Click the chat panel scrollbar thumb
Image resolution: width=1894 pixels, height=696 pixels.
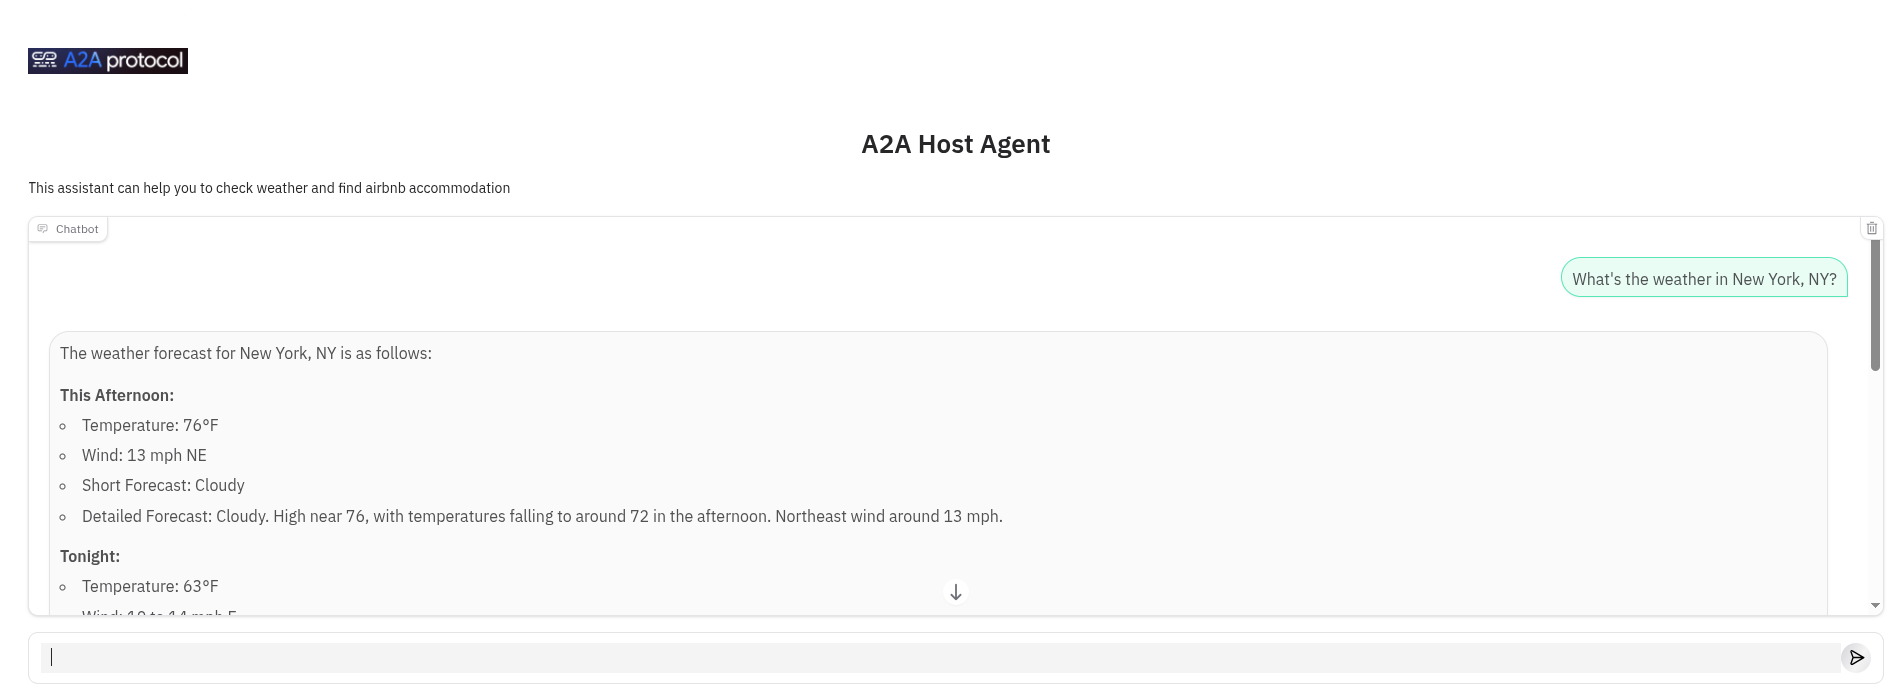pos(1875,305)
